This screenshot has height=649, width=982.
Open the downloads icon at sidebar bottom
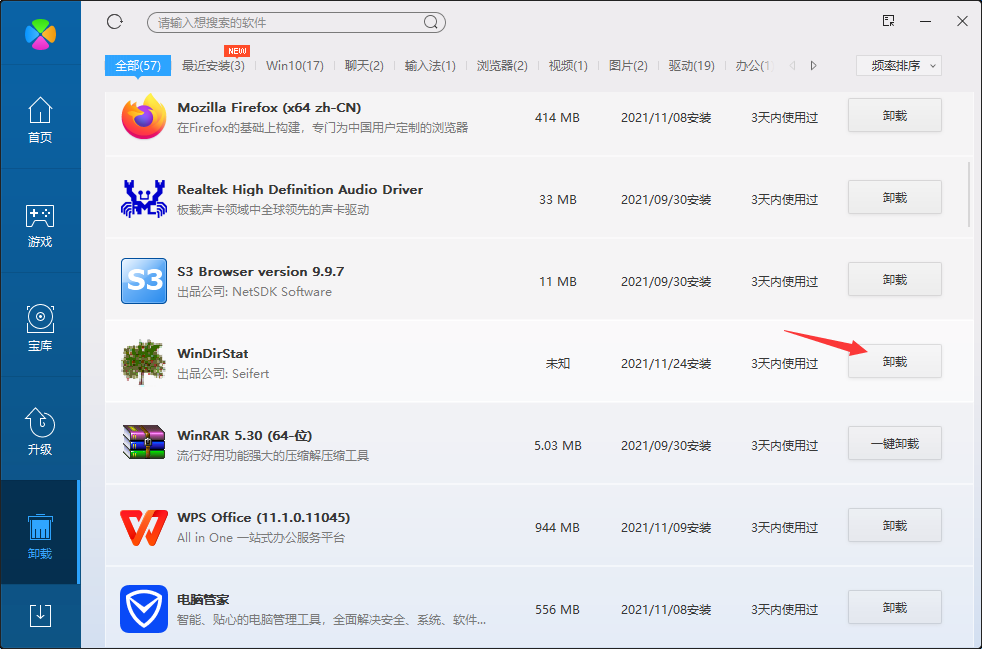point(40,615)
